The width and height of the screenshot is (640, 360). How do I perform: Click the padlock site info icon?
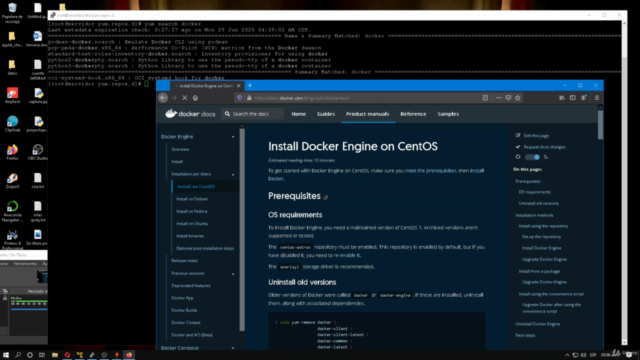pos(249,98)
